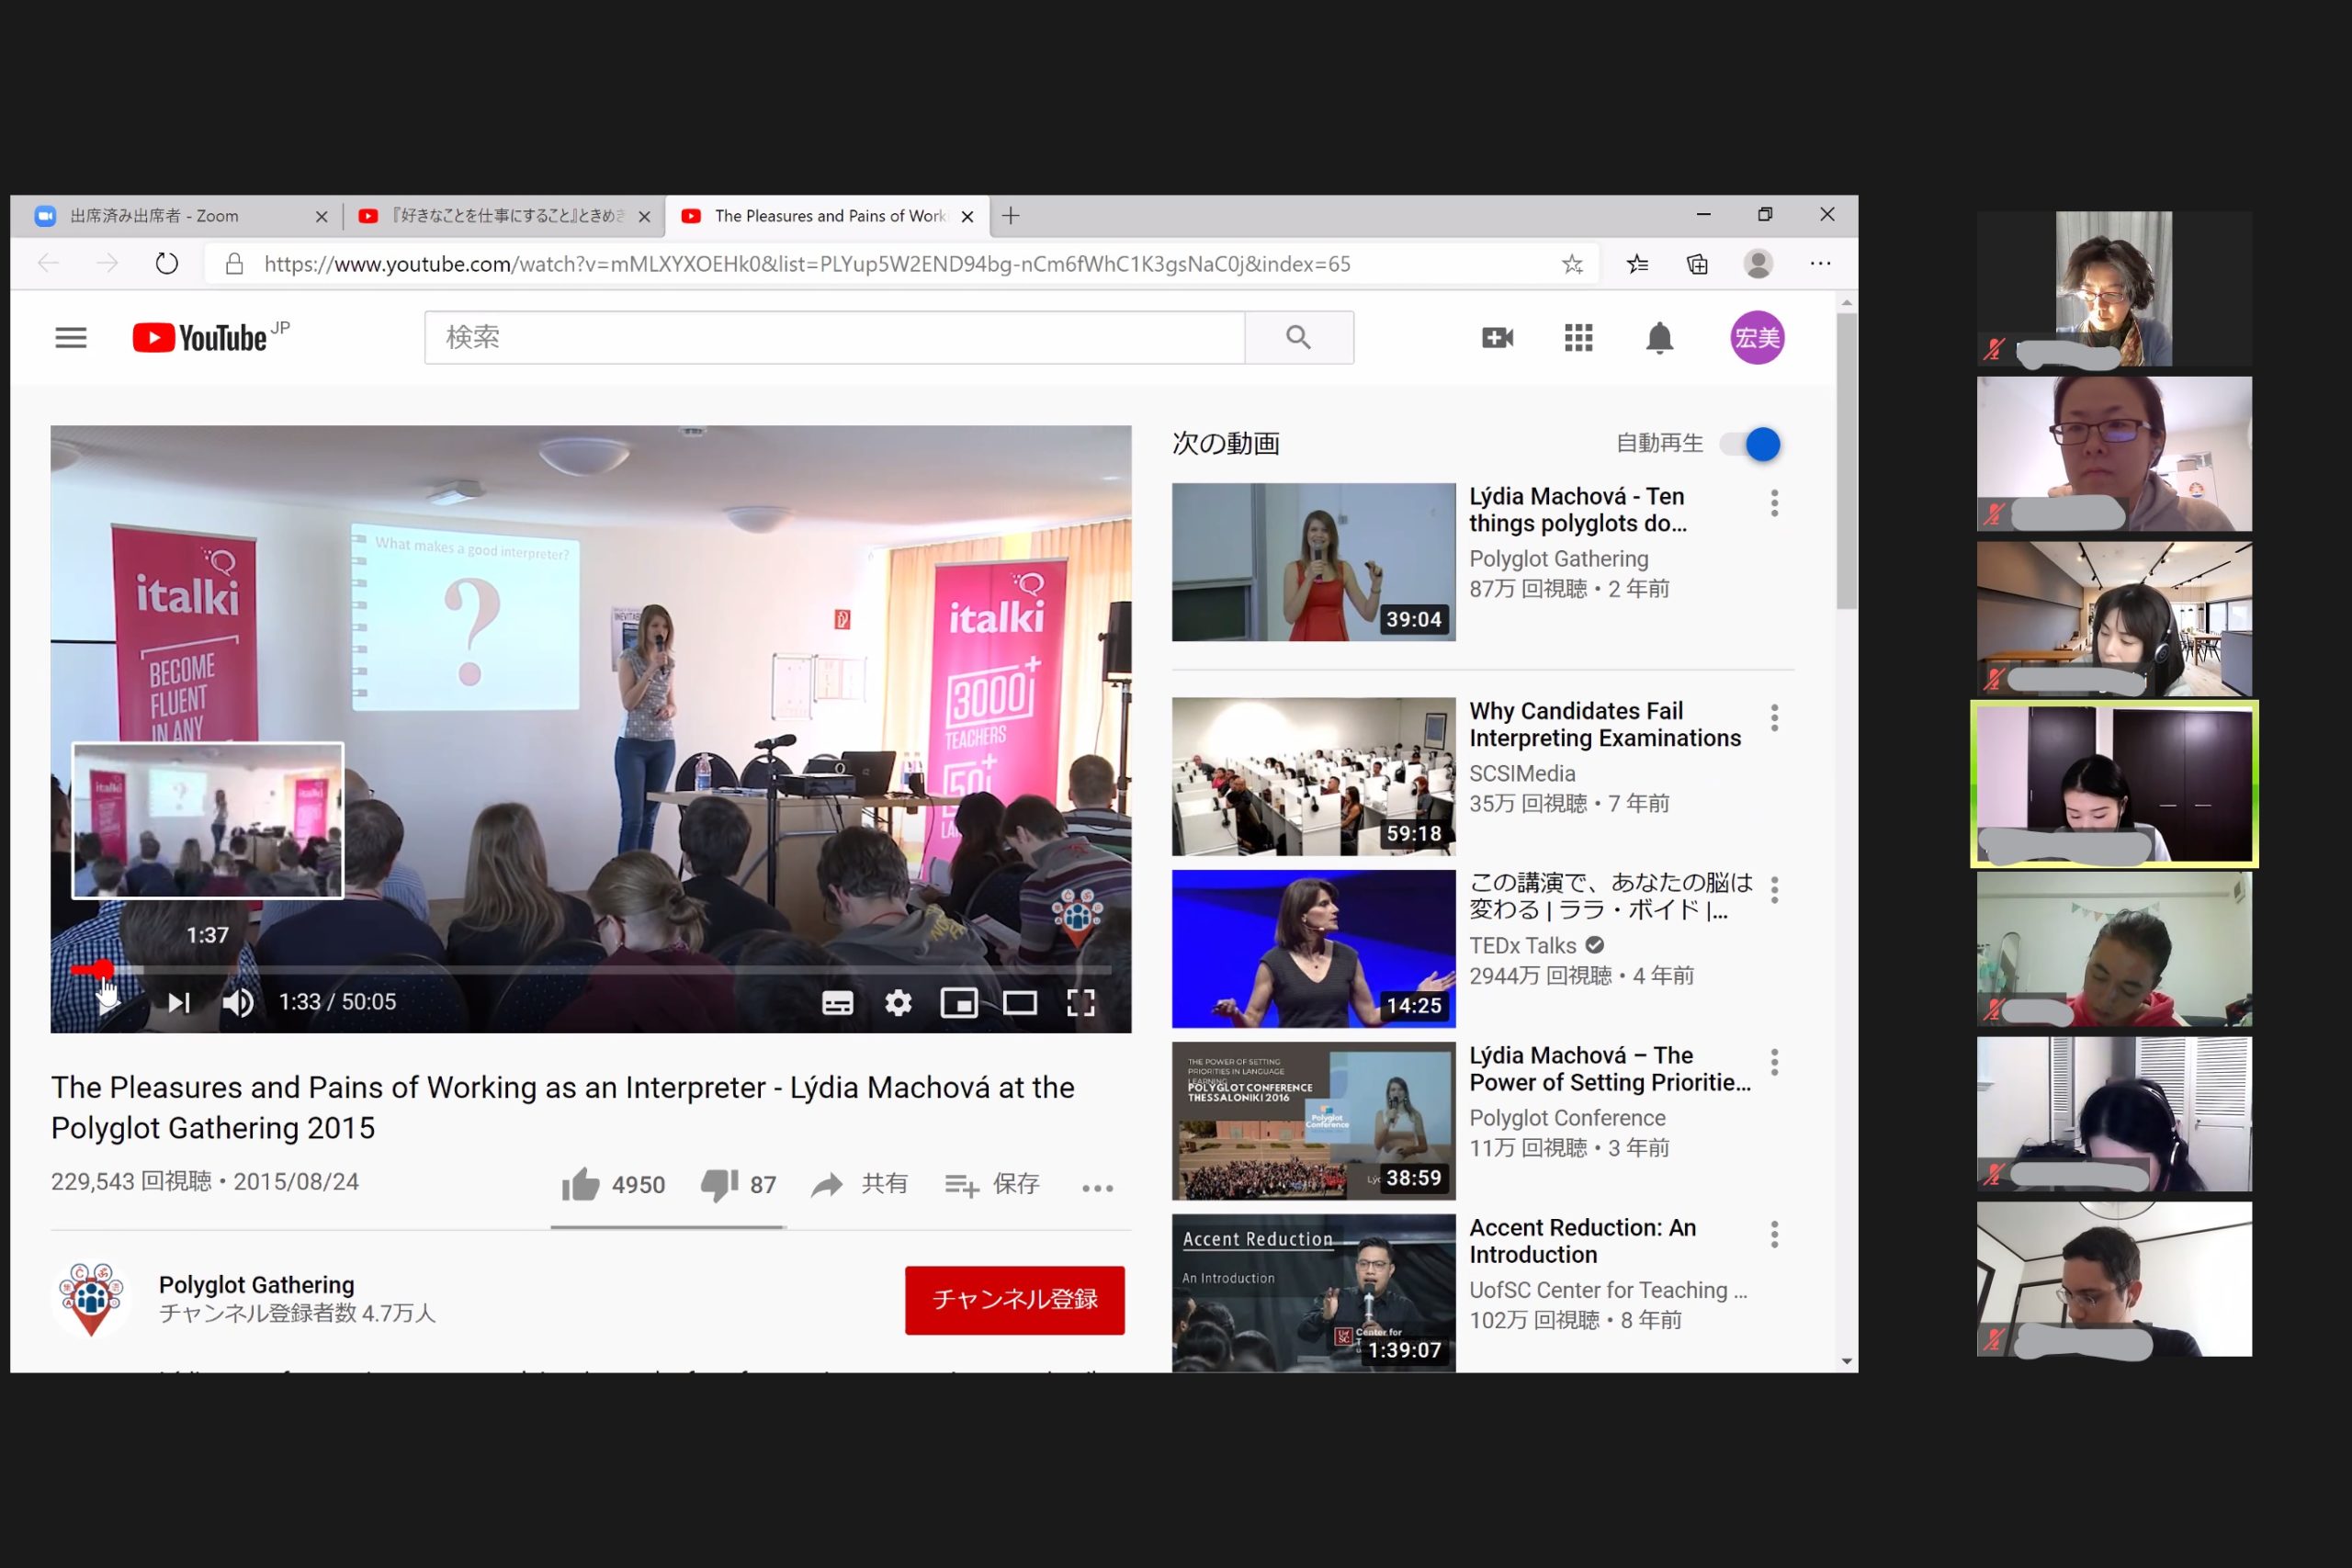Add this page to favorites via star
Viewport: 2352px width, 1568px height.
[1572, 264]
